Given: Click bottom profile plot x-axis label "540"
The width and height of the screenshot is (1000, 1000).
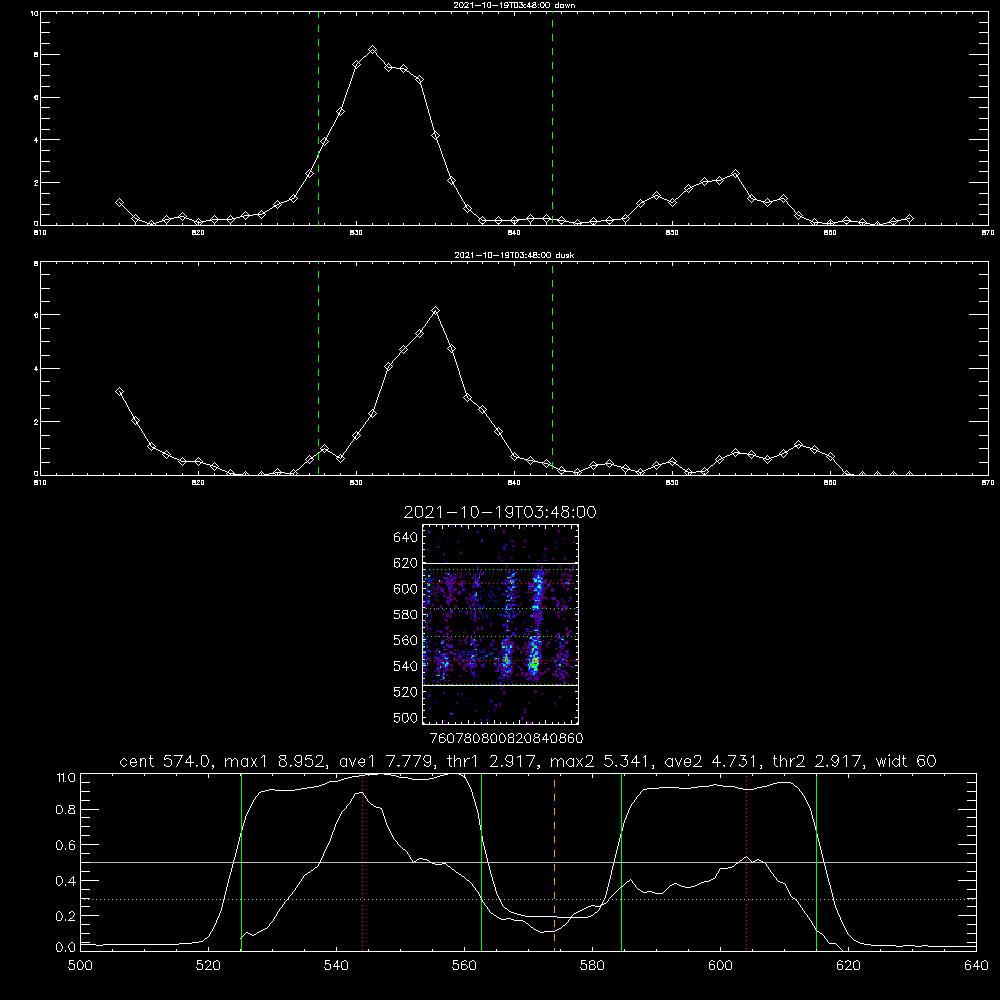Looking at the screenshot, I should (336, 966).
